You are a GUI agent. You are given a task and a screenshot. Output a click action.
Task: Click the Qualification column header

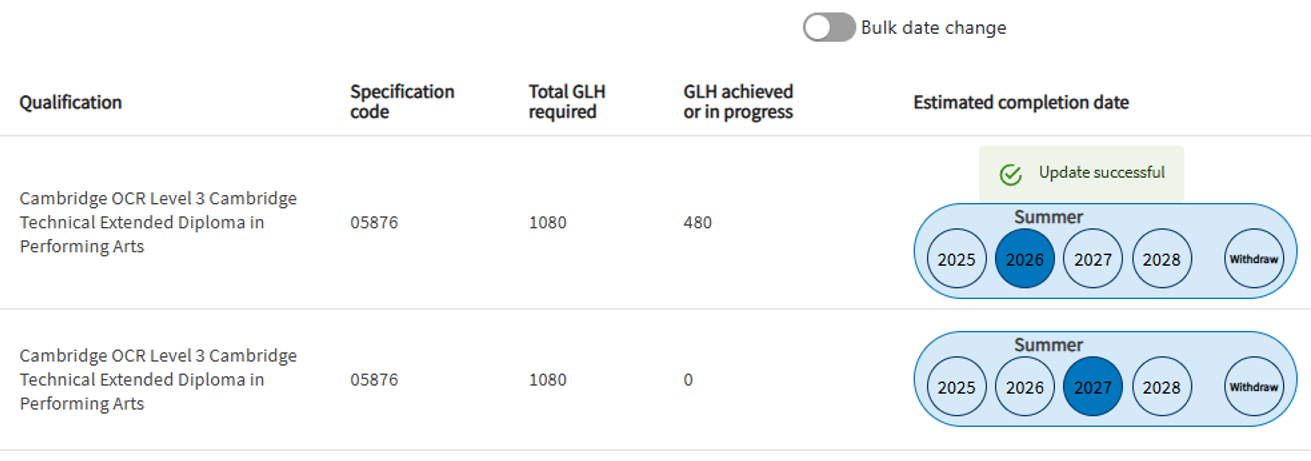click(71, 102)
